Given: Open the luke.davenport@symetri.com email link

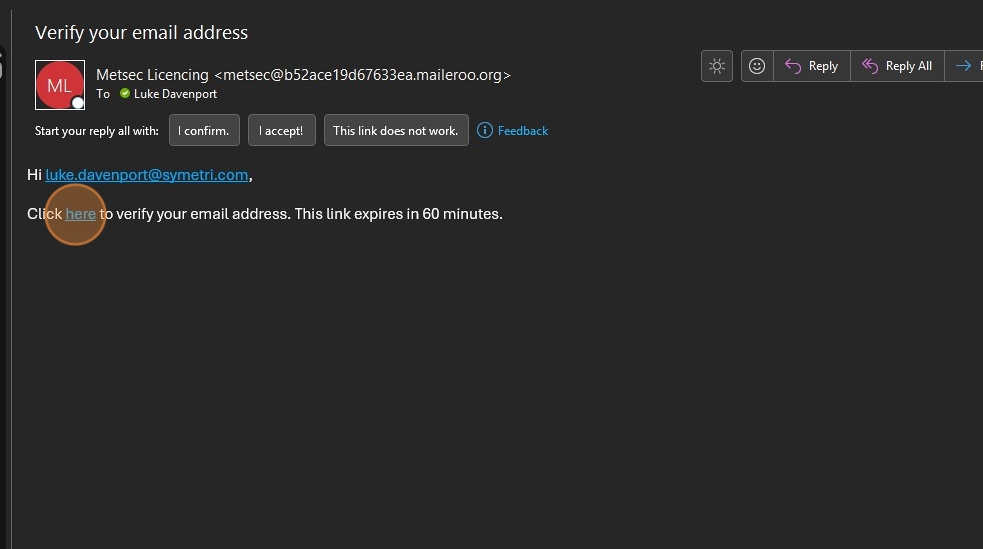Looking at the screenshot, I should tap(147, 175).
